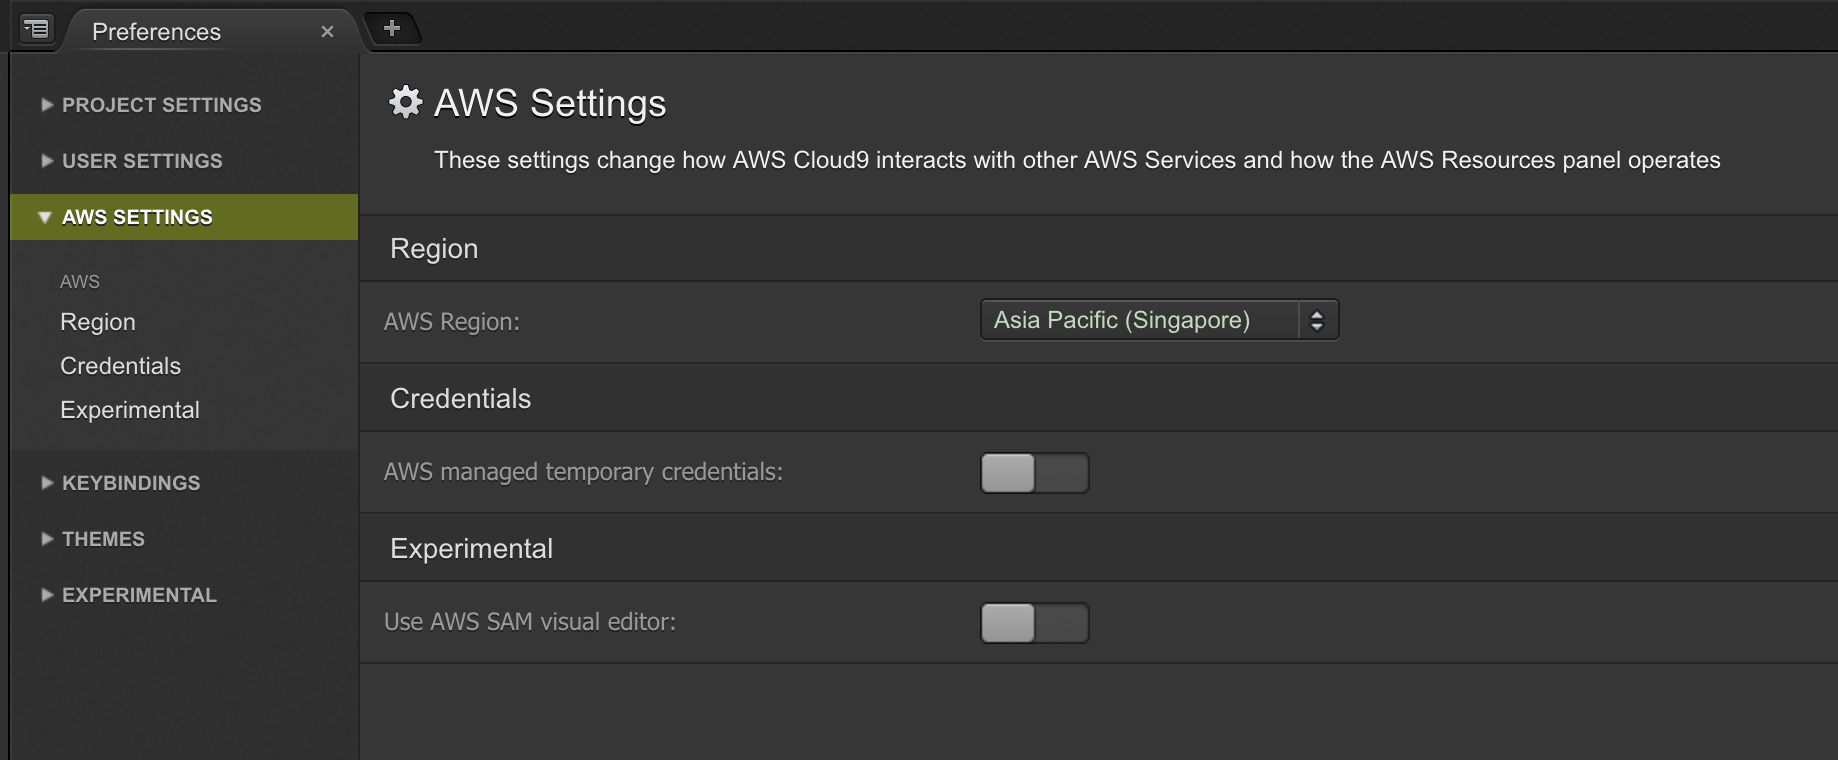Expand the User Settings arrow
The image size is (1838, 760).
pos(47,160)
